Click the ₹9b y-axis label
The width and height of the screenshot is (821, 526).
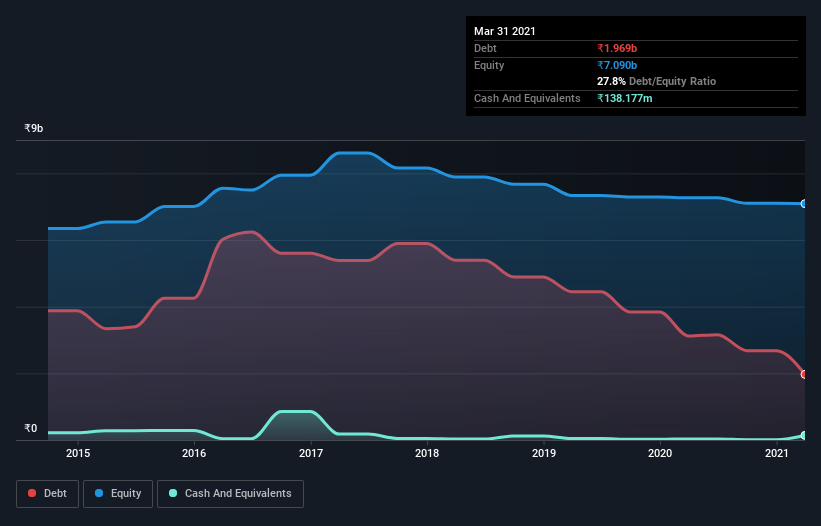(x=34, y=128)
